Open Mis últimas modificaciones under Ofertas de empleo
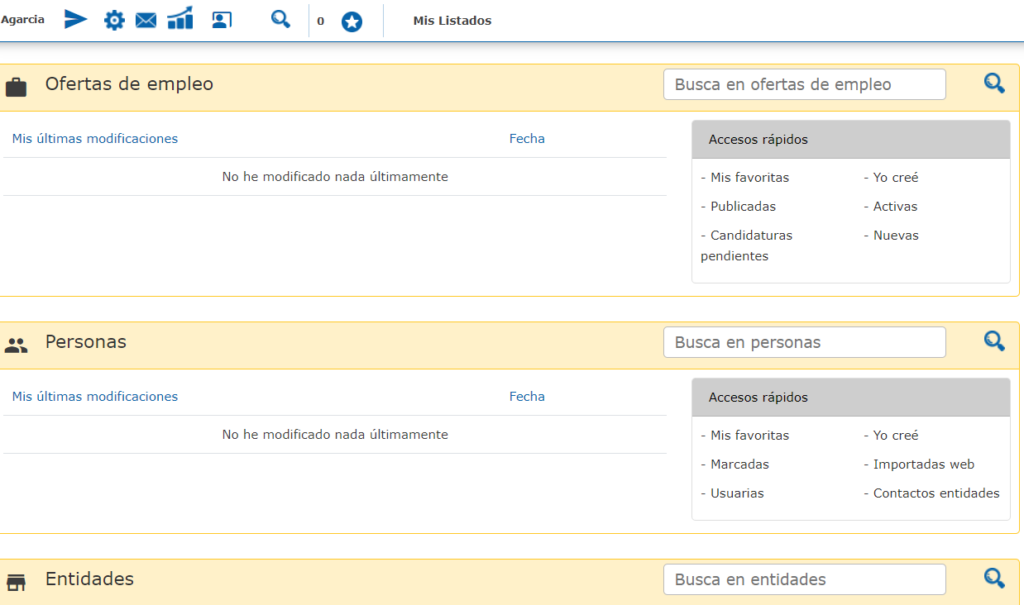Viewport: 1024px width, 605px height. (95, 139)
